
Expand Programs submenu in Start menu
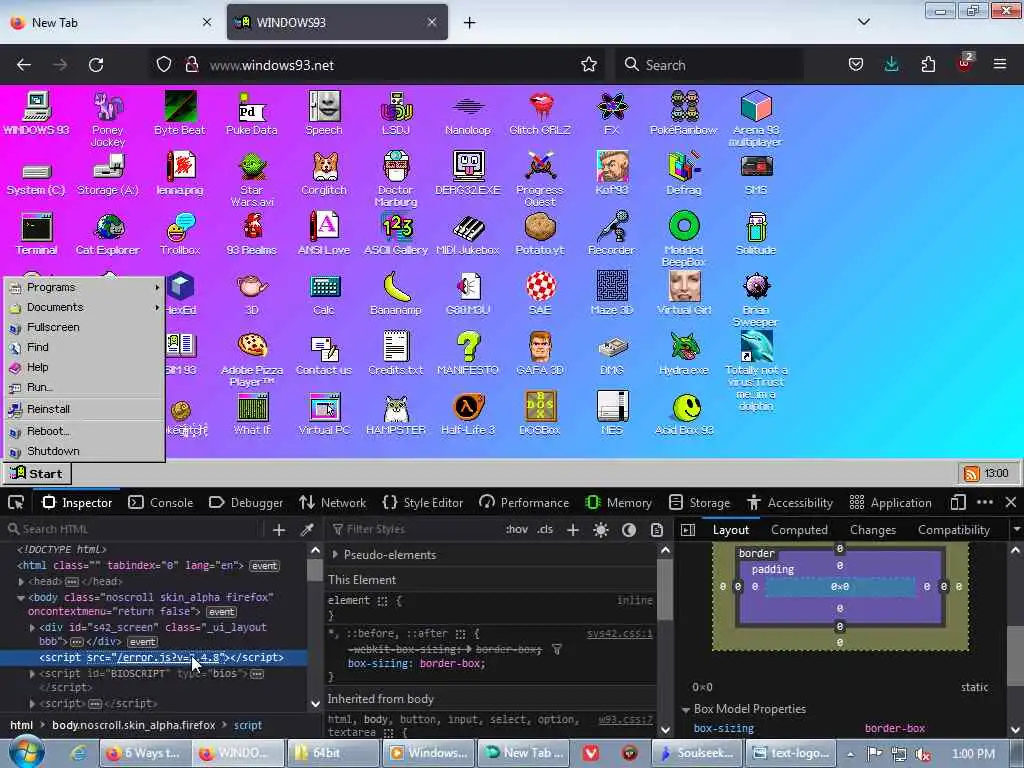tap(84, 287)
